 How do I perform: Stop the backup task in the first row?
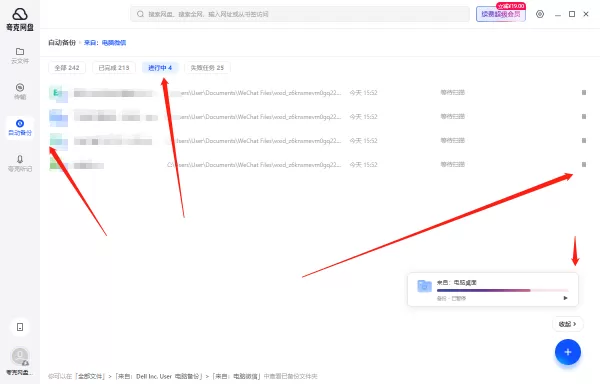click(x=584, y=93)
